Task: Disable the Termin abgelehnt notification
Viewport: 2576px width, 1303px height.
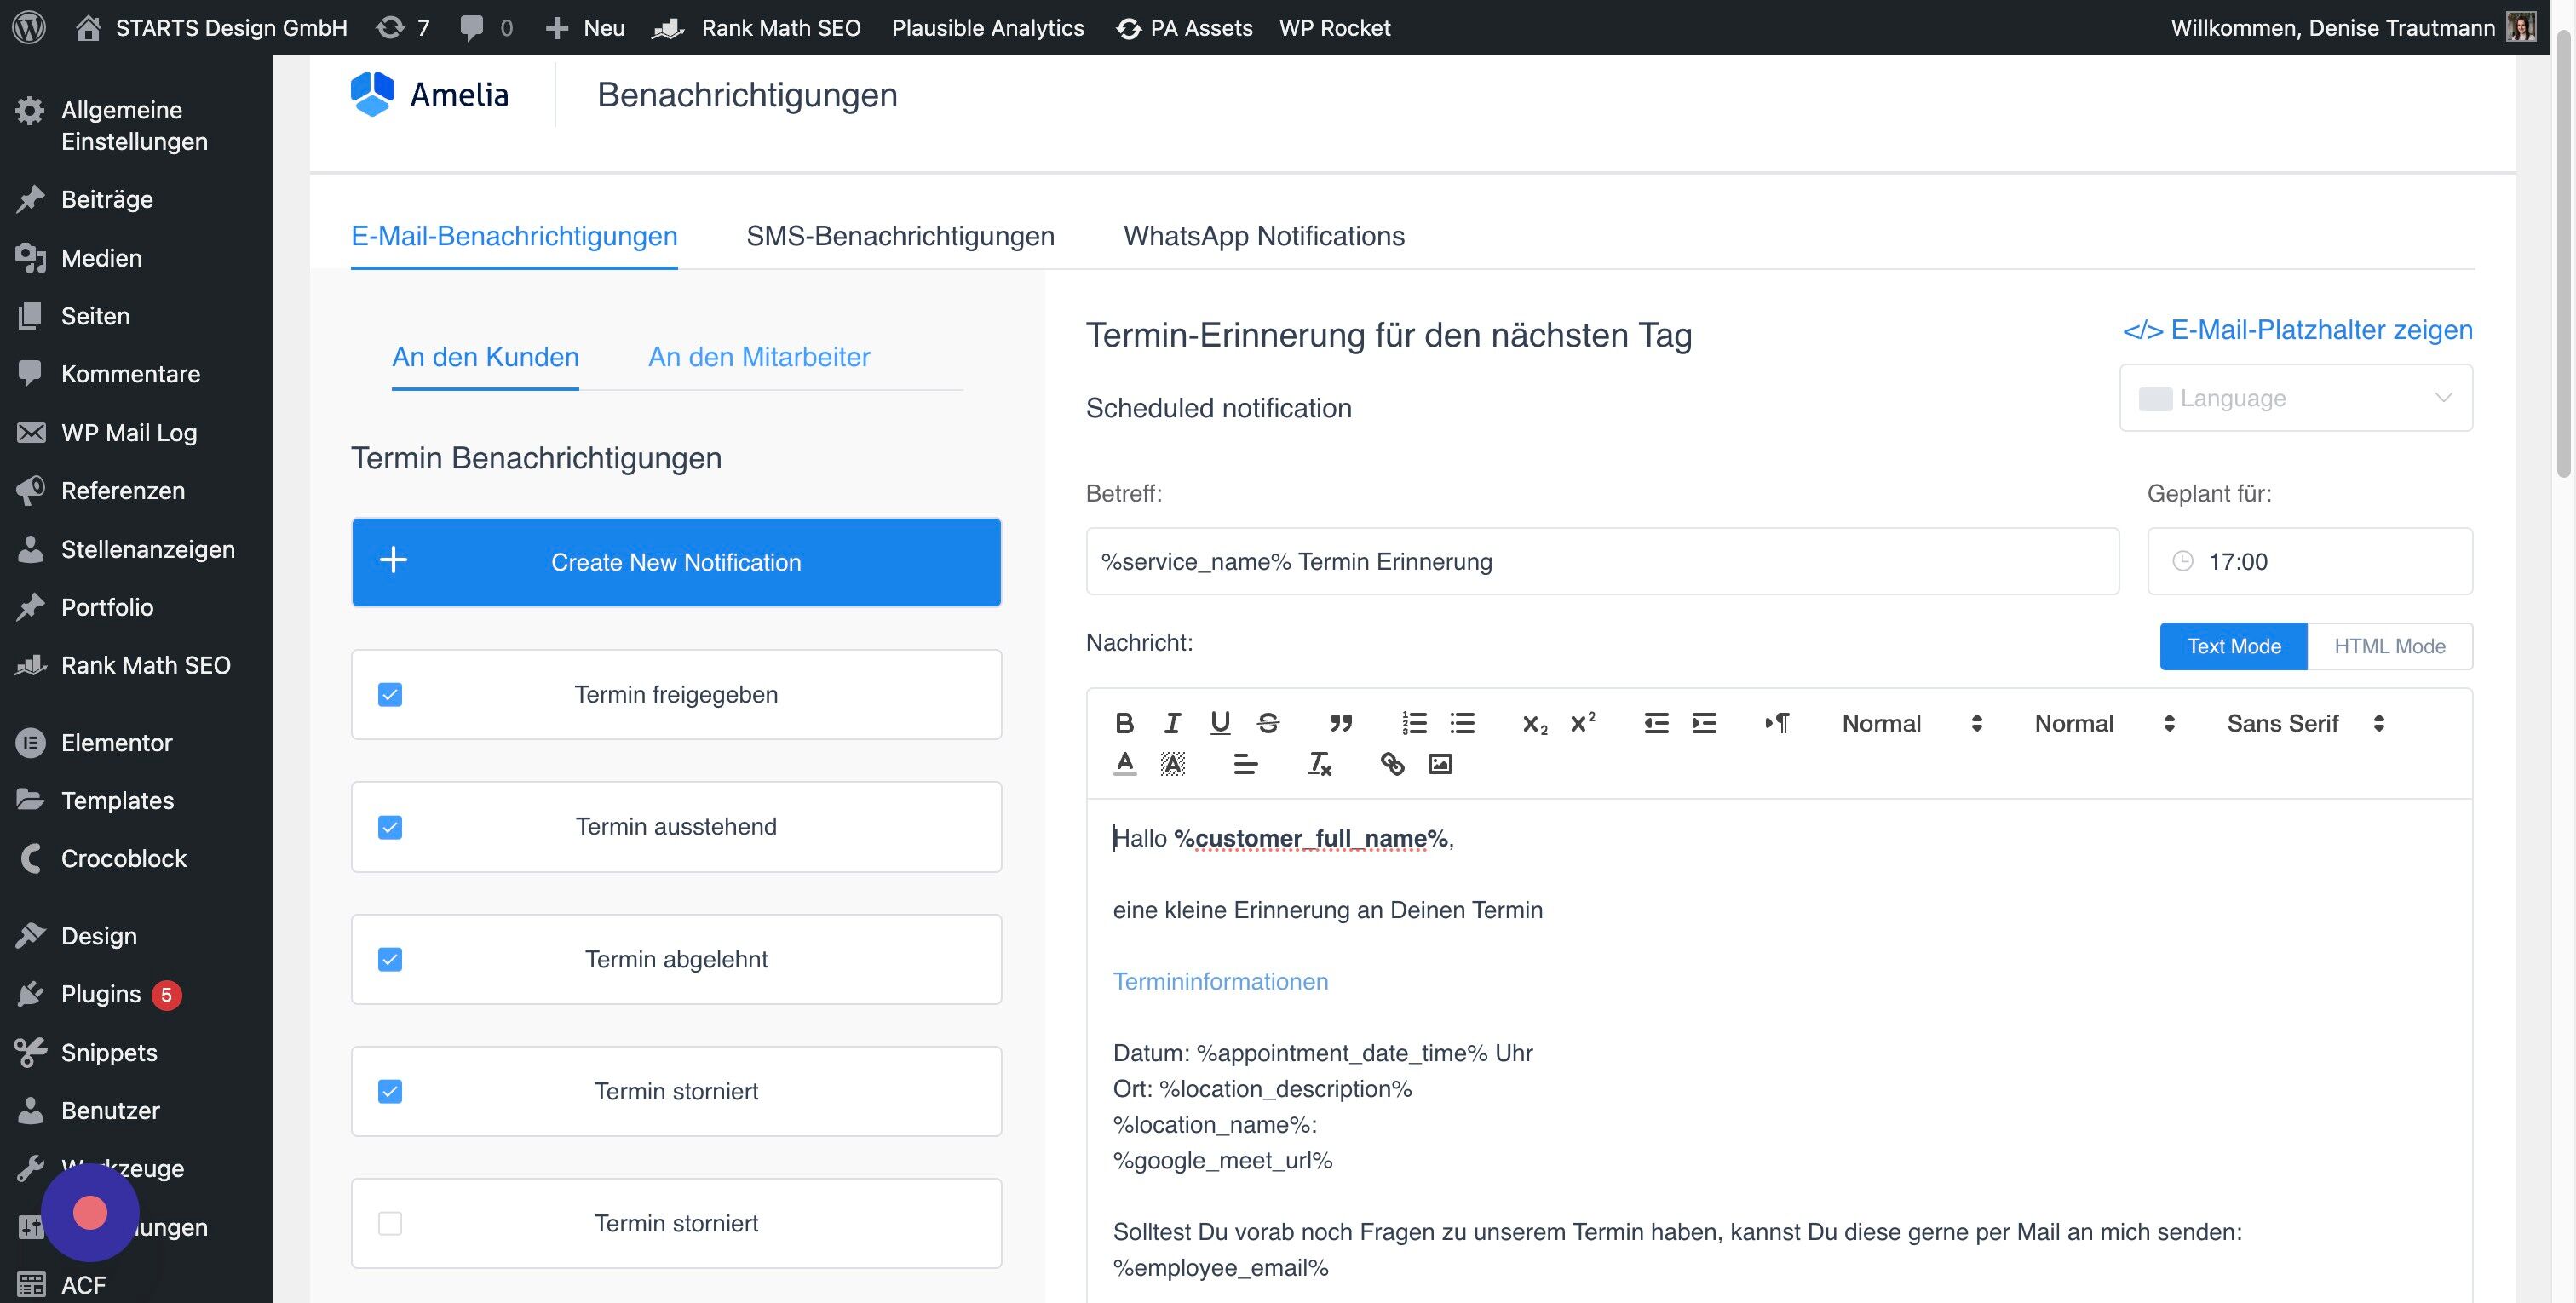Action: (x=389, y=959)
